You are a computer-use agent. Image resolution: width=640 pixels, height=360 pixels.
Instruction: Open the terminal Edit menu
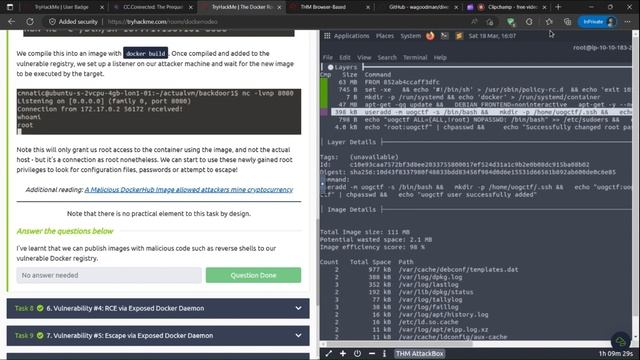click(x=345, y=58)
